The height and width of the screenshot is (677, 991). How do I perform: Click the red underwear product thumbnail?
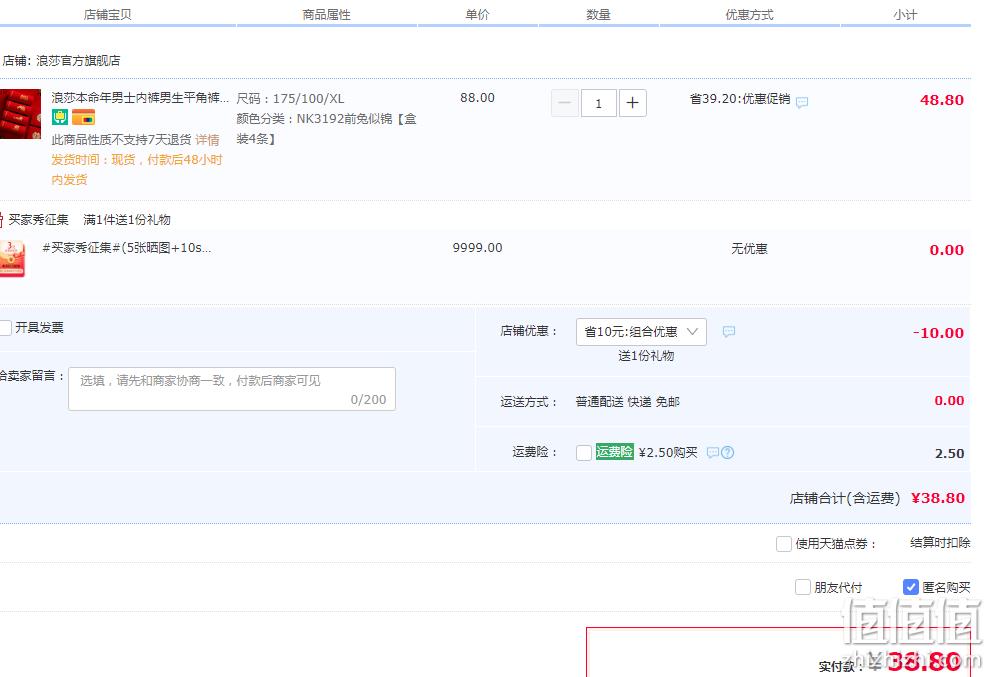coord(20,114)
